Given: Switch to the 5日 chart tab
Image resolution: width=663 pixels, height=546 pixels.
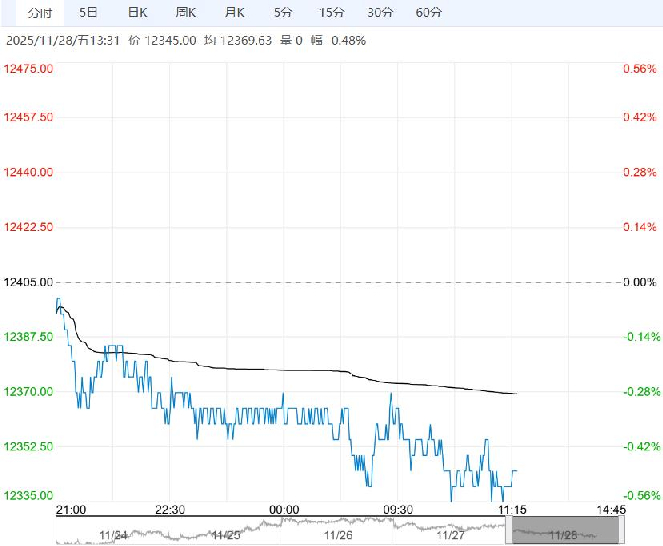Looking at the screenshot, I should [88, 13].
